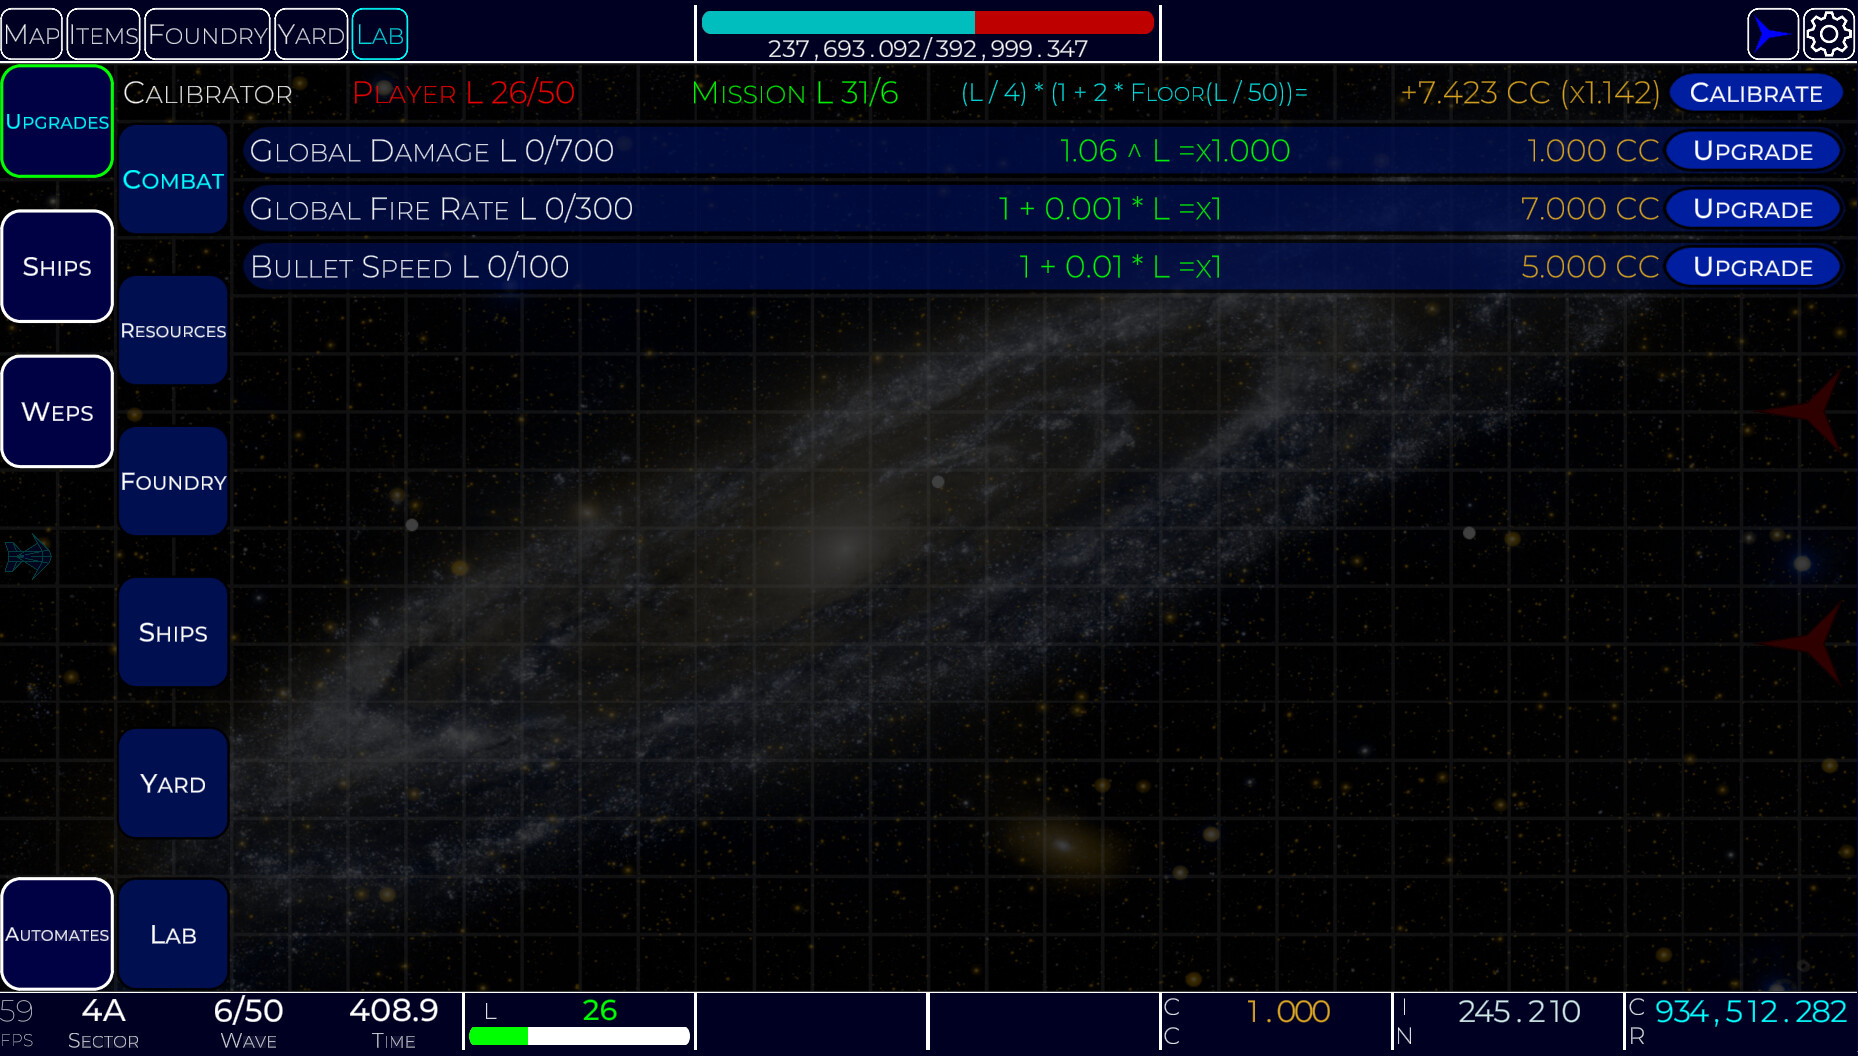Open the Combat upgrades category
Screen dimensions: 1858x1056
click(x=172, y=180)
